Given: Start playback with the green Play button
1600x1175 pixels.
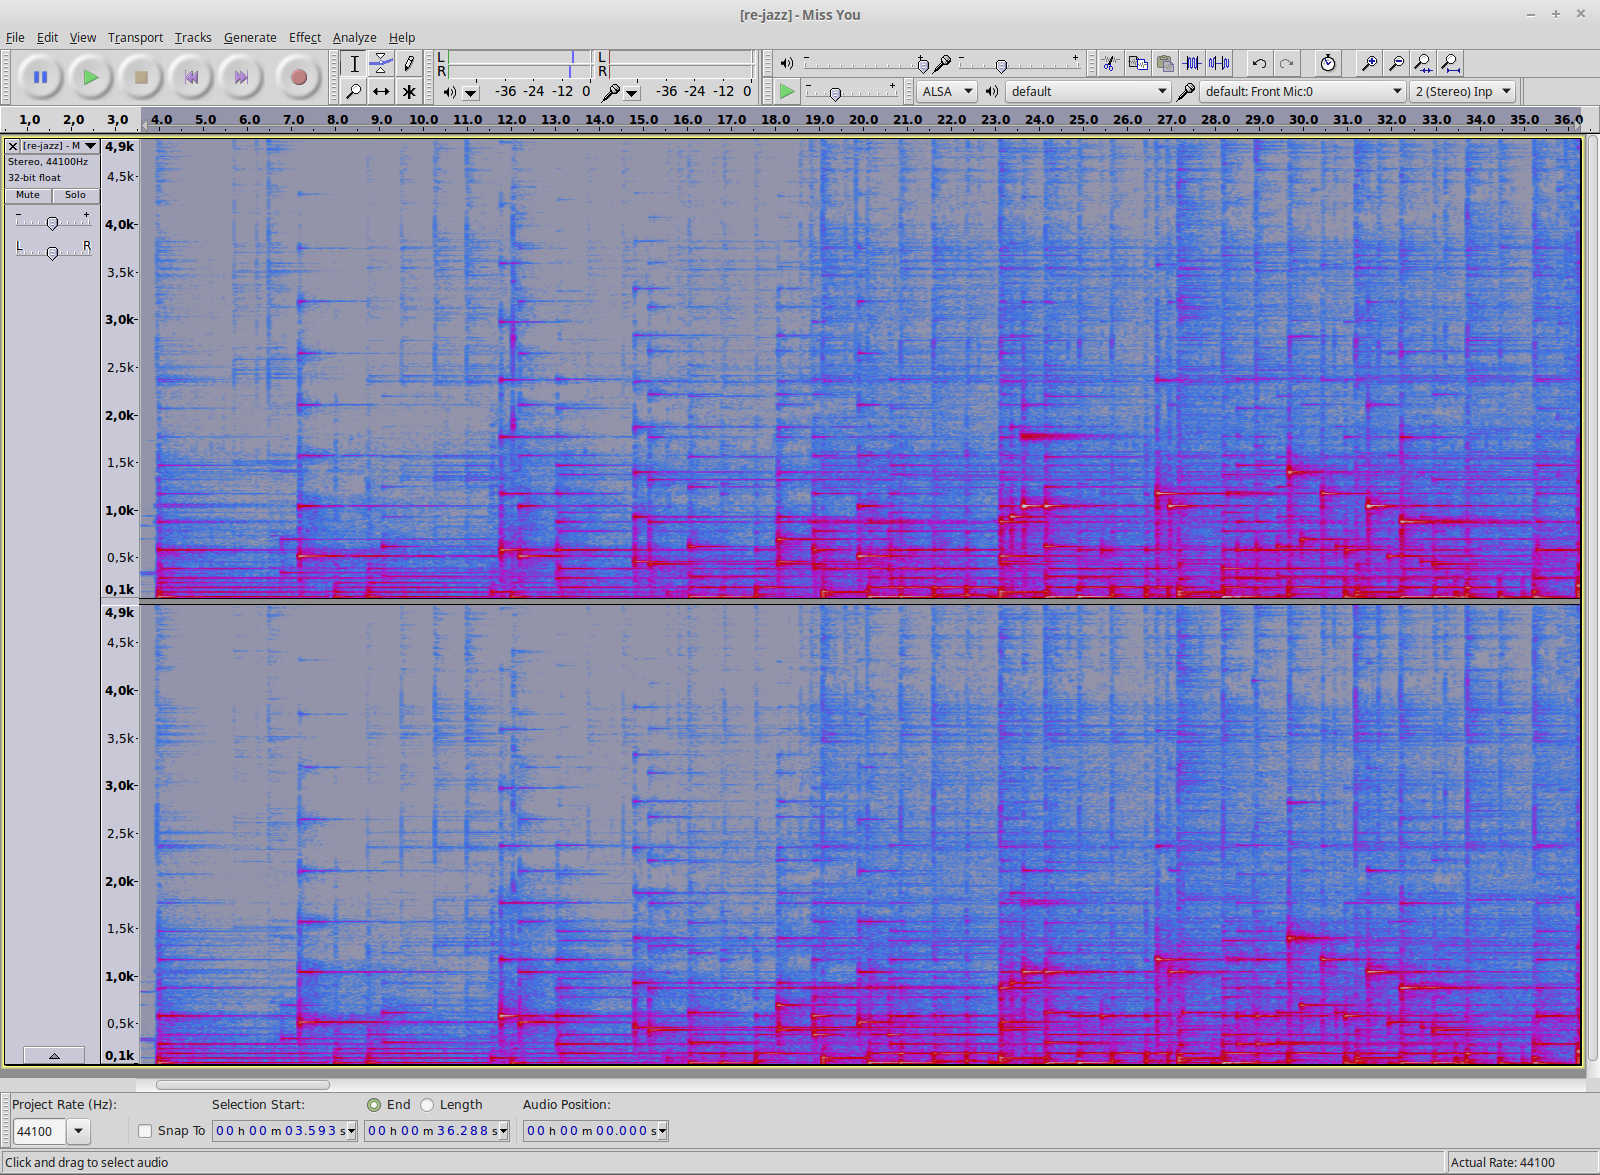Looking at the screenshot, I should 90,77.
